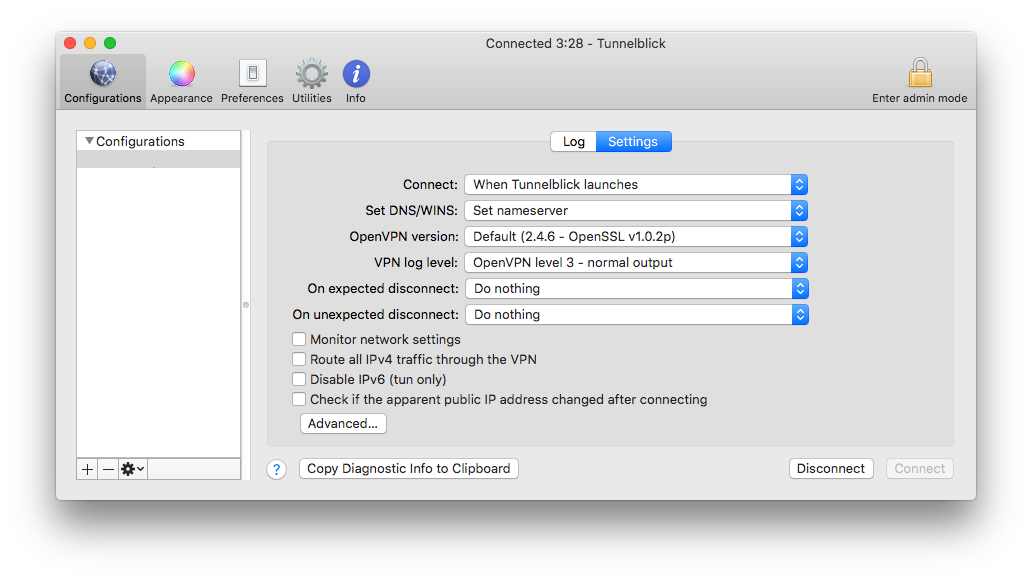This screenshot has height=580, width=1032.
Task: Collapse the Configurations tree triangle
Action: 89,141
